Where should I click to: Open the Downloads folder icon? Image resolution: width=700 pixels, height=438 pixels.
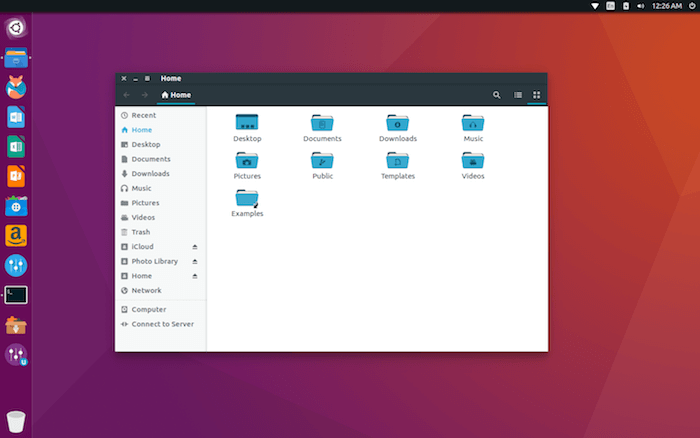tap(397, 122)
